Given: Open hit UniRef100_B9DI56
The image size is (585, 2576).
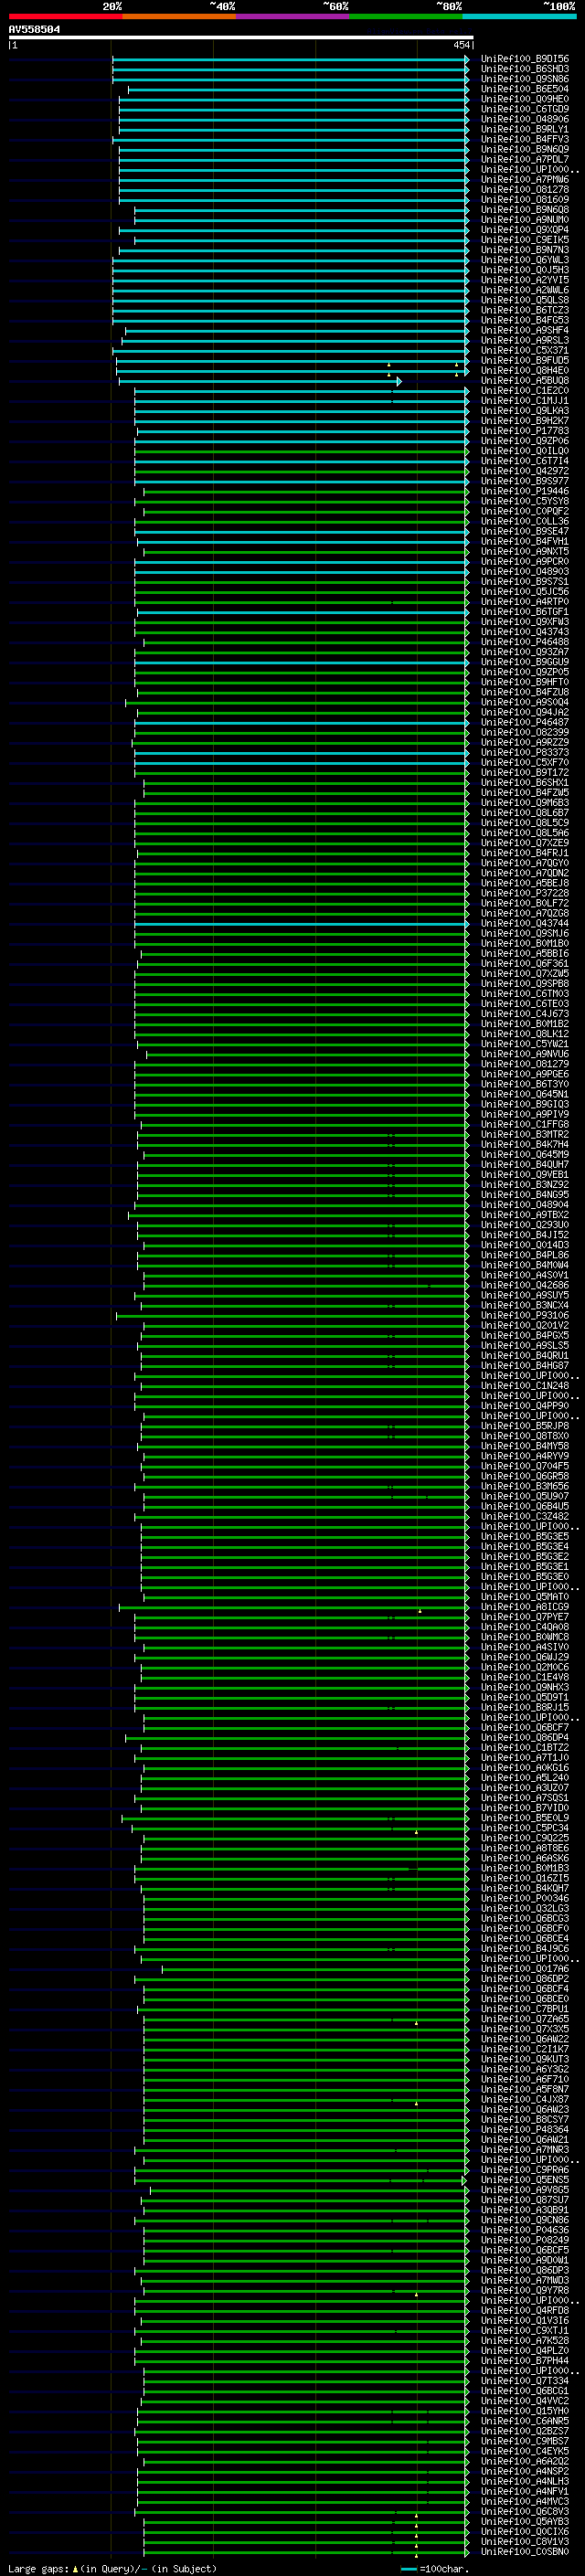Looking at the screenshot, I should [525, 59].
